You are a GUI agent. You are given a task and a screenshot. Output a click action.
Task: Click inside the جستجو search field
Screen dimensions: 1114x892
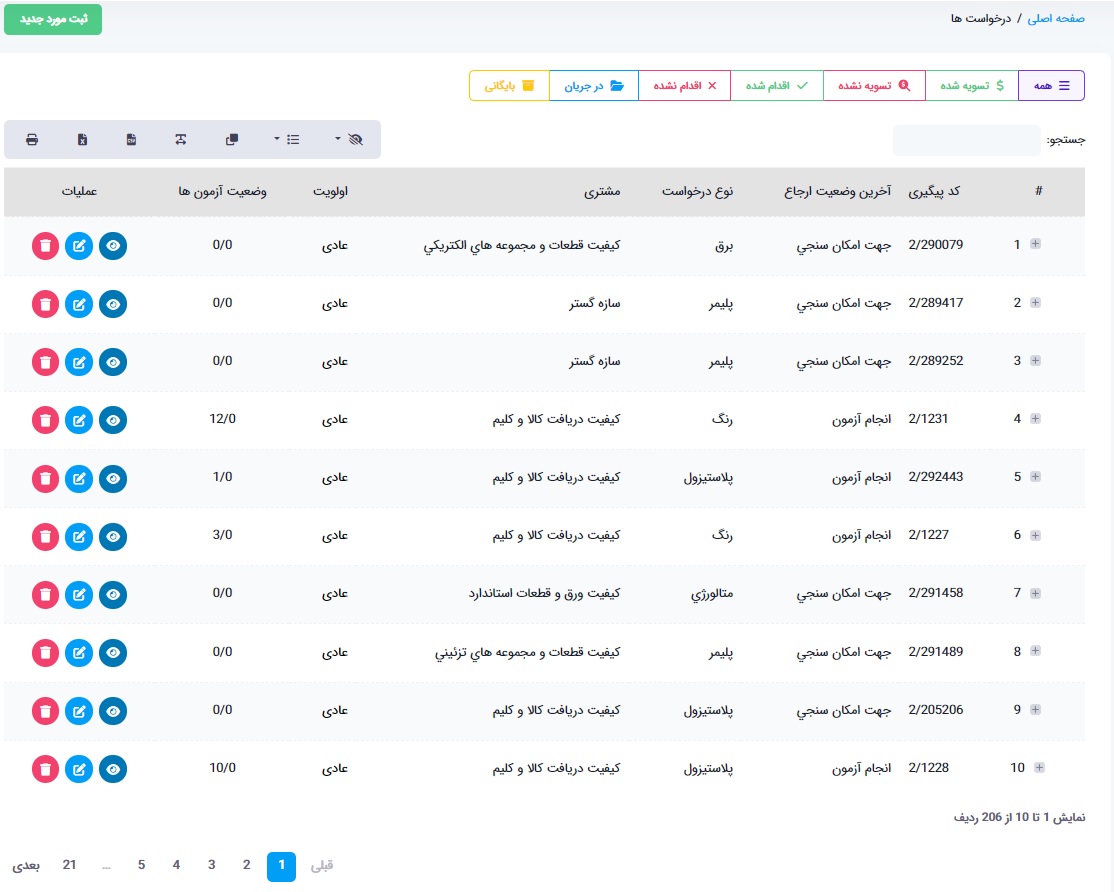point(967,140)
